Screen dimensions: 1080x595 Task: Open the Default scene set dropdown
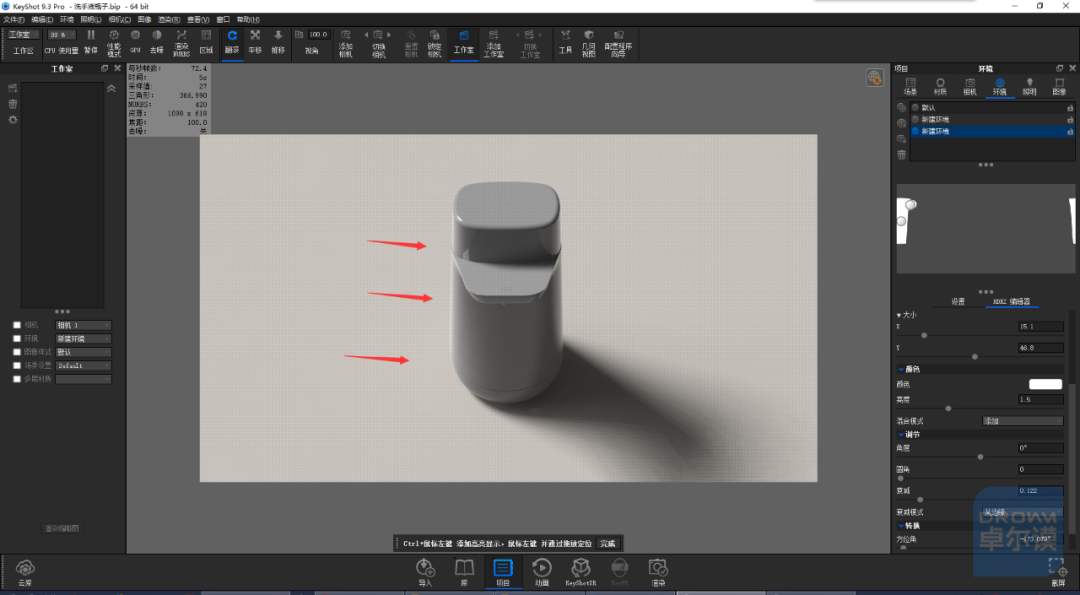point(83,366)
